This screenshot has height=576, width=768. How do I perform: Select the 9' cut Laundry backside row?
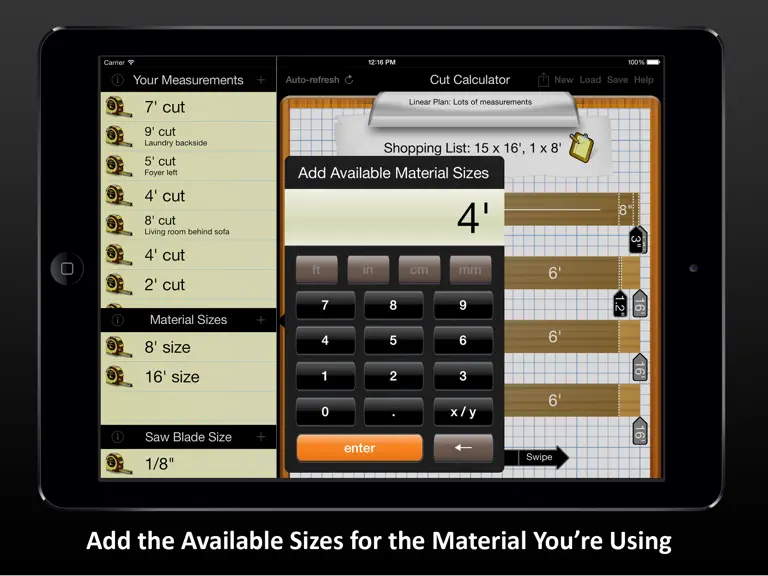[x=189, y=136]
